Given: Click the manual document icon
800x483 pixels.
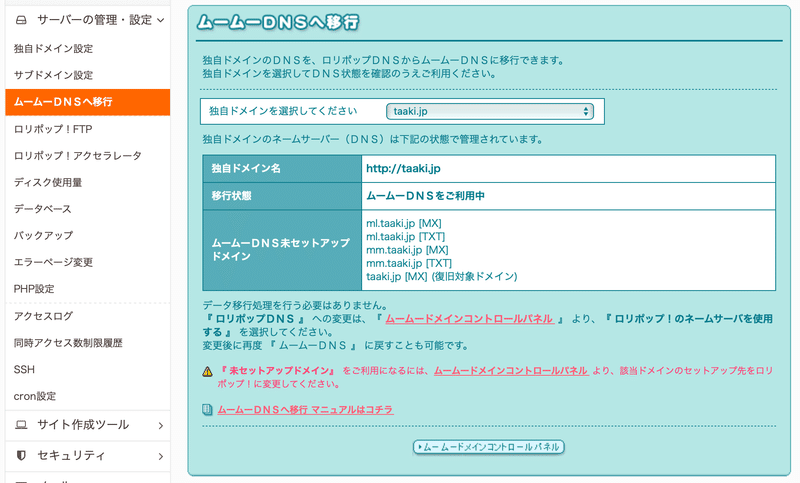Looking at the screenshot, I should click(207, 410).
